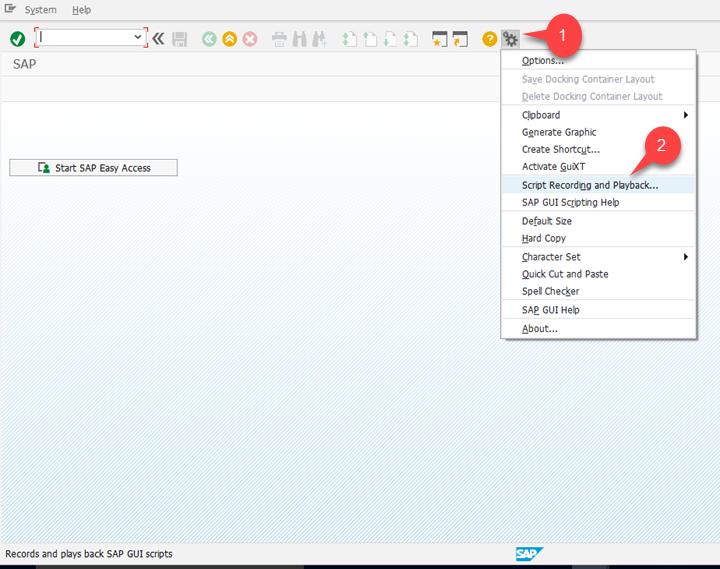Open SAP GUI Help menu entry

click(x=598, y=310)
